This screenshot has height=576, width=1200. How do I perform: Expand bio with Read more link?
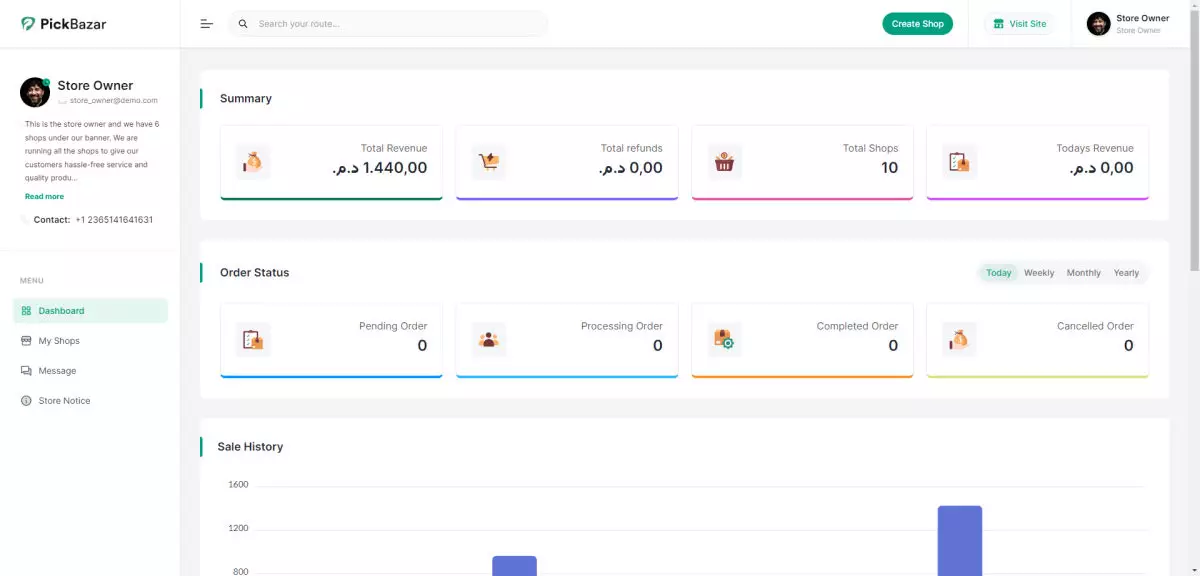pyautogui.click(x=44, y=197)
